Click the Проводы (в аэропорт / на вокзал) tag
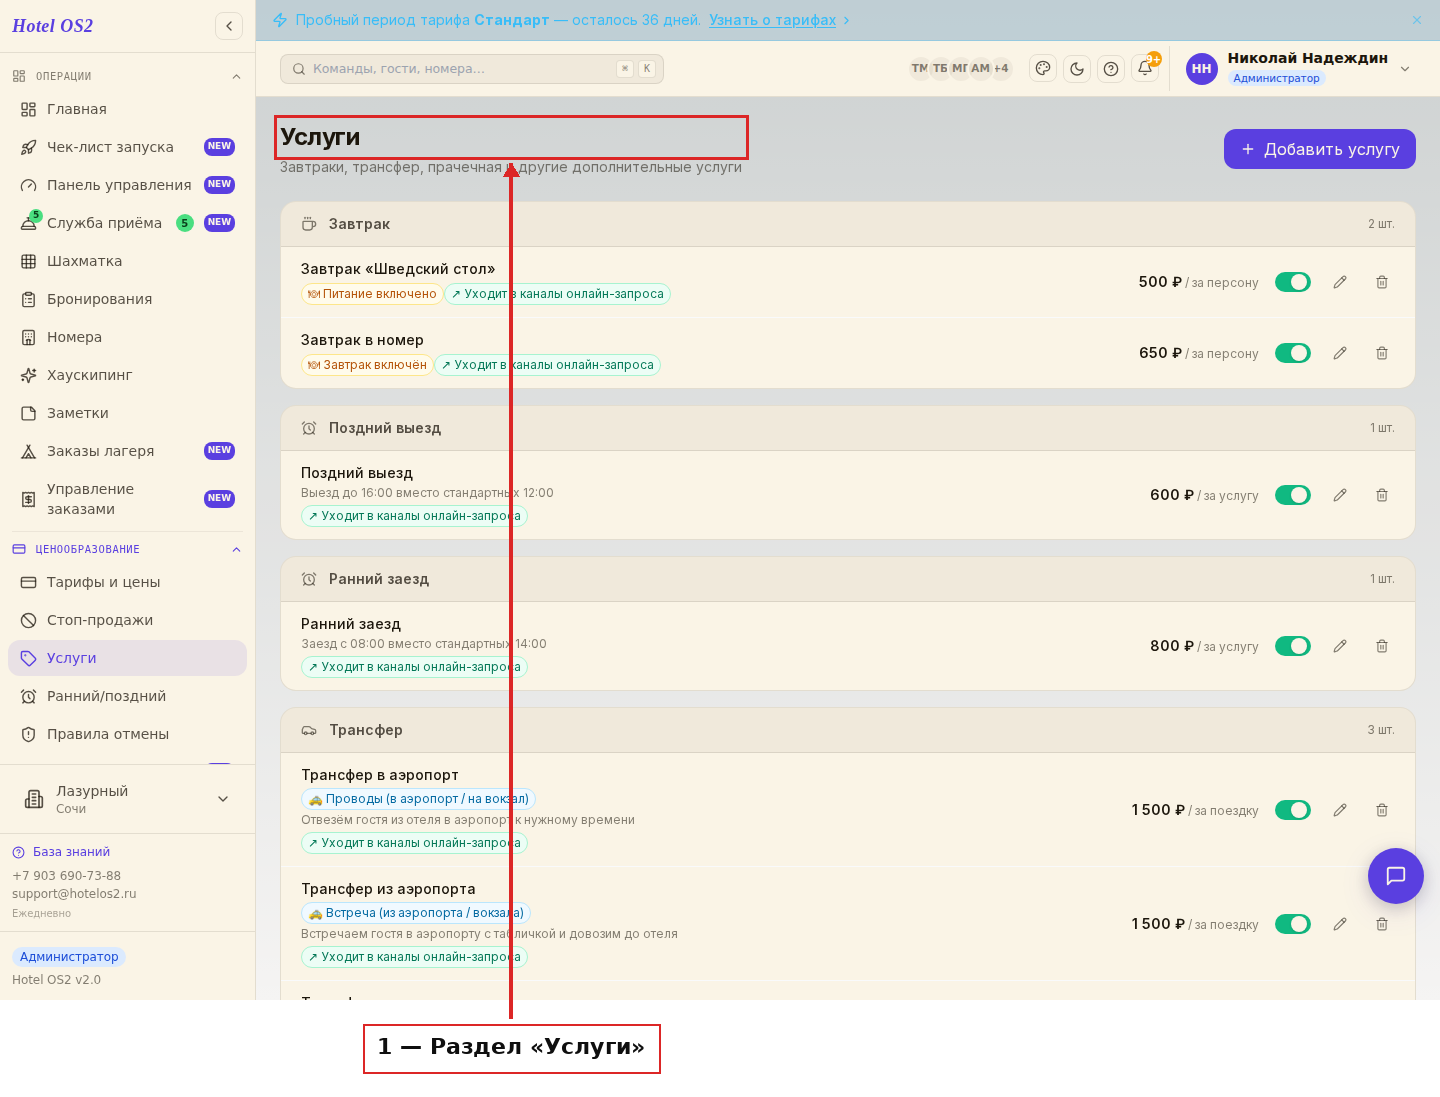This screenshot has width=1440, height=1097. coord(418,799)
